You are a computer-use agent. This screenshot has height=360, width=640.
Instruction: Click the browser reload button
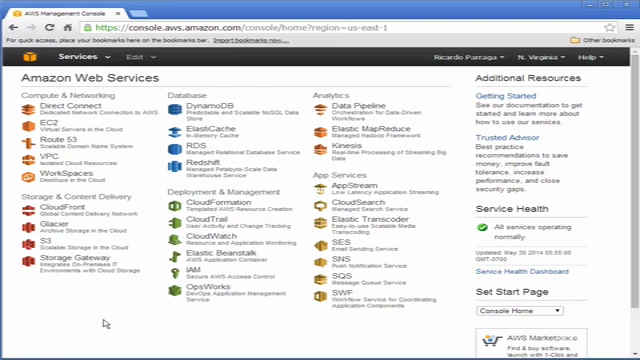coord(50,27)
